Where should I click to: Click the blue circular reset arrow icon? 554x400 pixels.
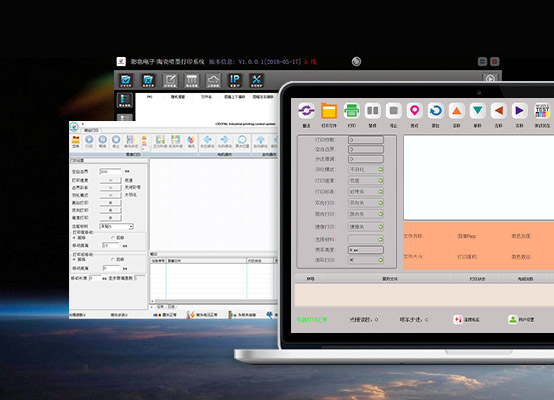tap(436, 111)
